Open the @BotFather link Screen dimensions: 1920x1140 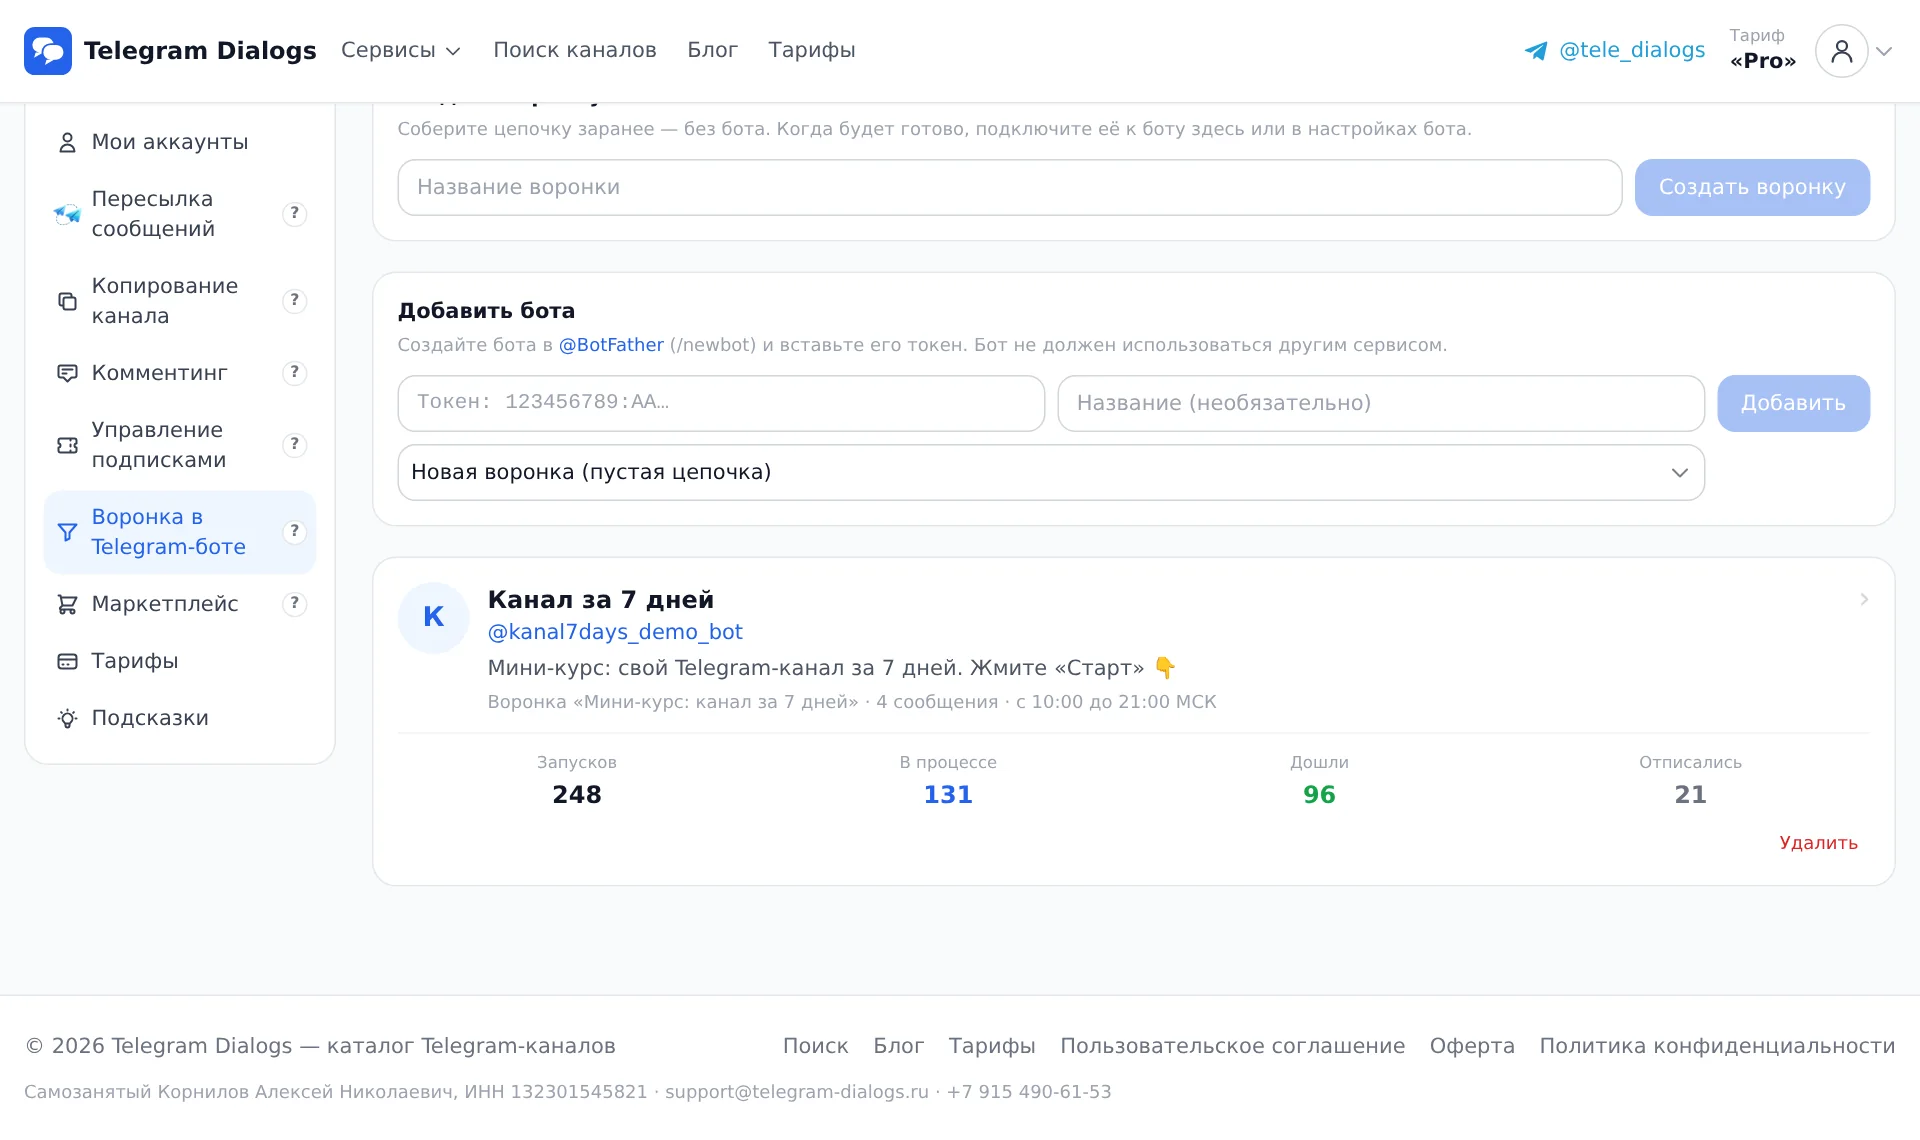coord(611,345)
